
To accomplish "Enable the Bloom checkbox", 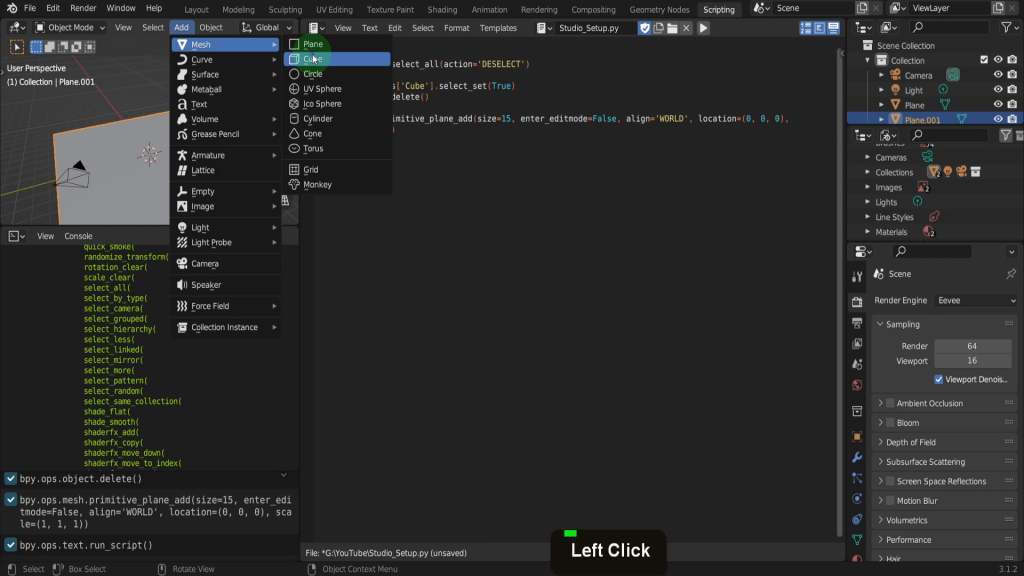I will click(889, 423).
